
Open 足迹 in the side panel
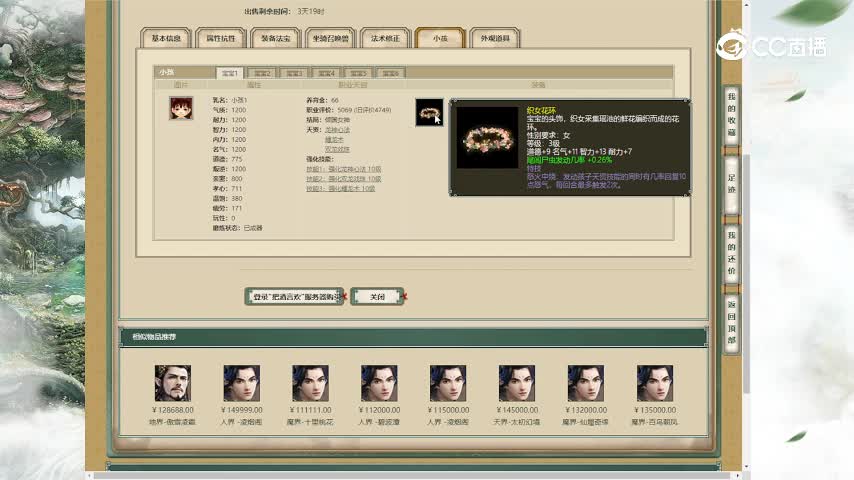(x=731, y=184)
